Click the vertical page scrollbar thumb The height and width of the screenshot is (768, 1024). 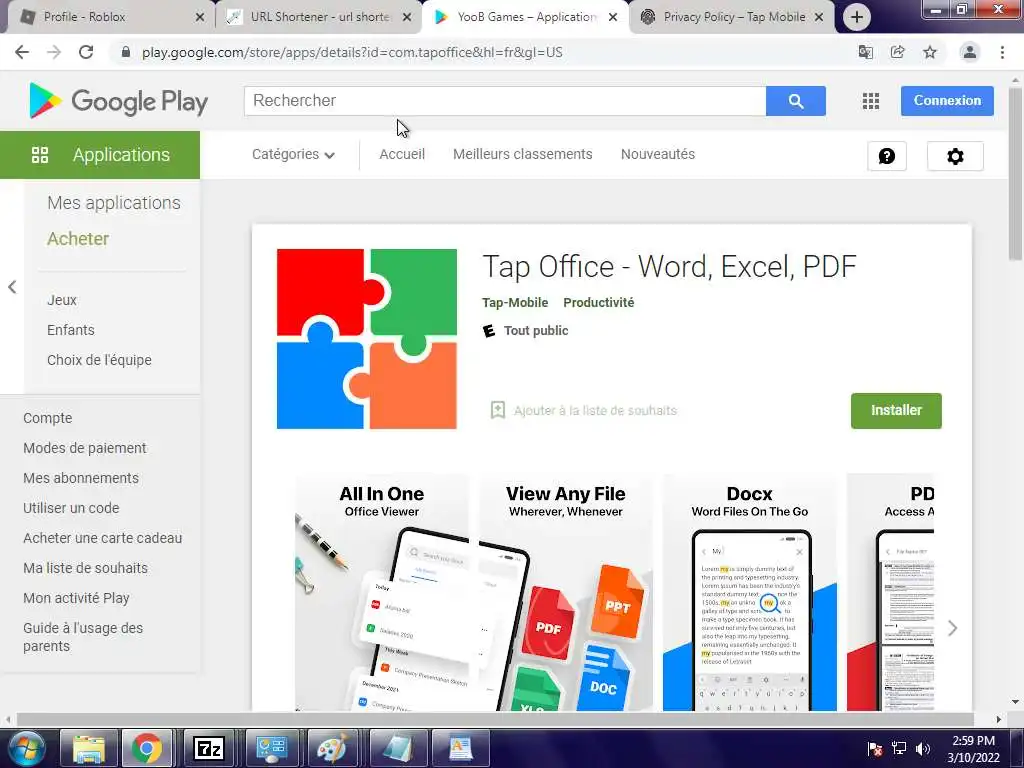1015,173
